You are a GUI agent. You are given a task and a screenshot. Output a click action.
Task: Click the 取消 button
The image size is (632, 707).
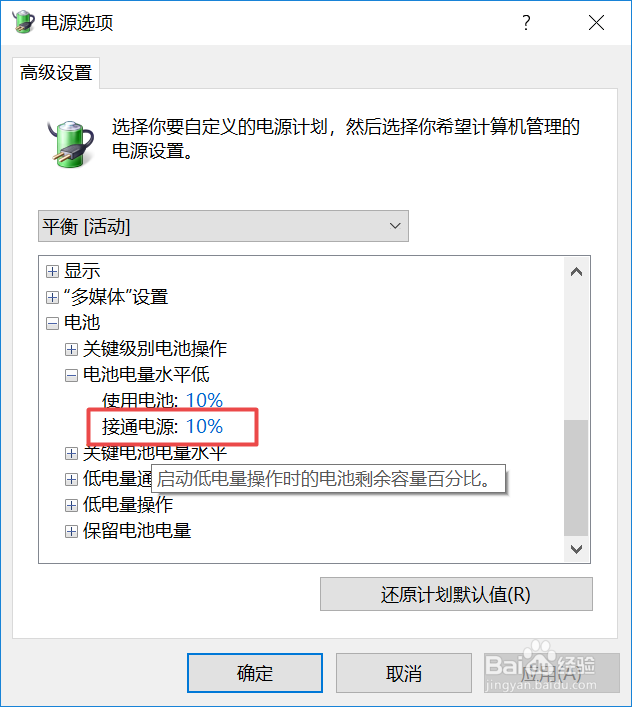coord(404,673)
